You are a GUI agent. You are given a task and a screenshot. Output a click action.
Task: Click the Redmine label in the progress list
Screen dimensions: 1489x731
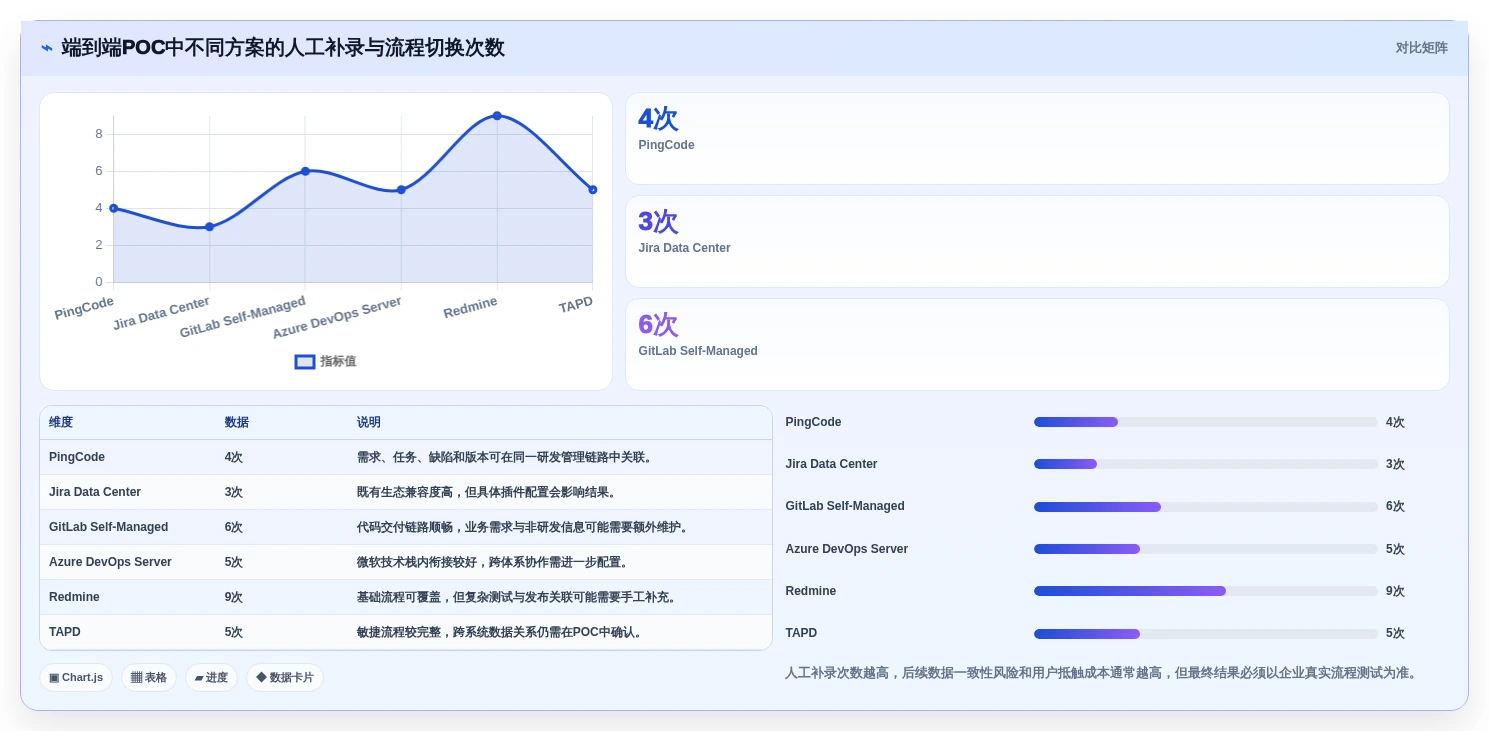(x=810, y=591)
